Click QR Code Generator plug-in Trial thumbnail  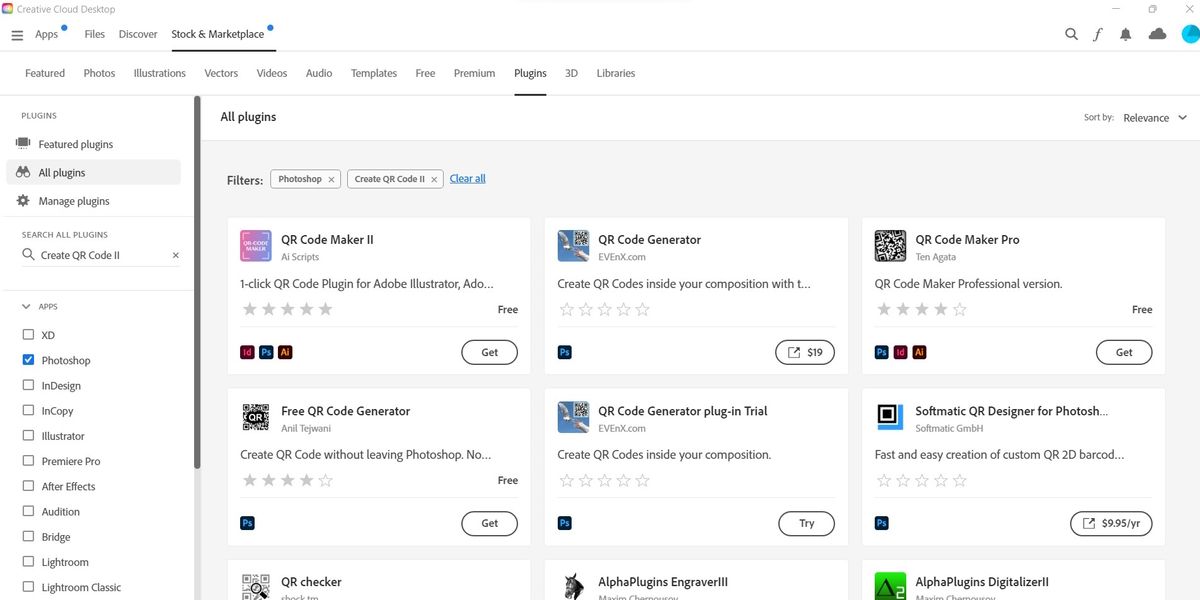point(573,417)
